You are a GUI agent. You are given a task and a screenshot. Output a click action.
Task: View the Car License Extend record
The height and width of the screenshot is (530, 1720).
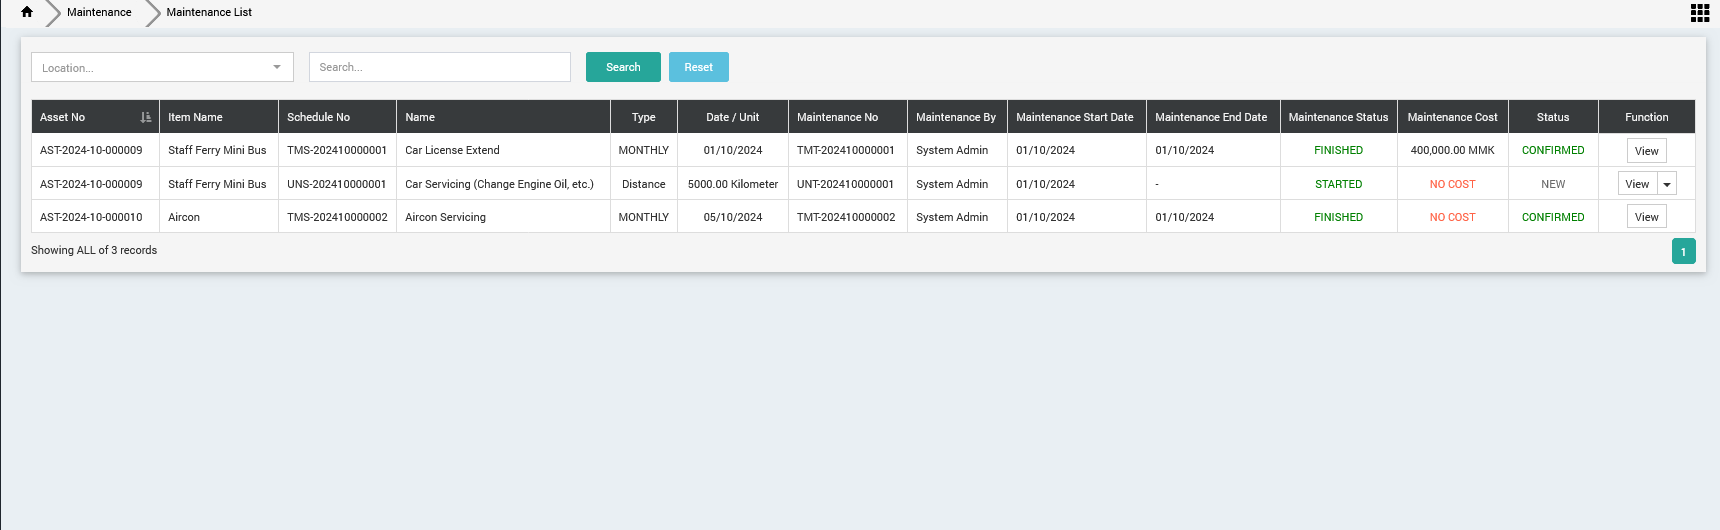coord(1646,151)
